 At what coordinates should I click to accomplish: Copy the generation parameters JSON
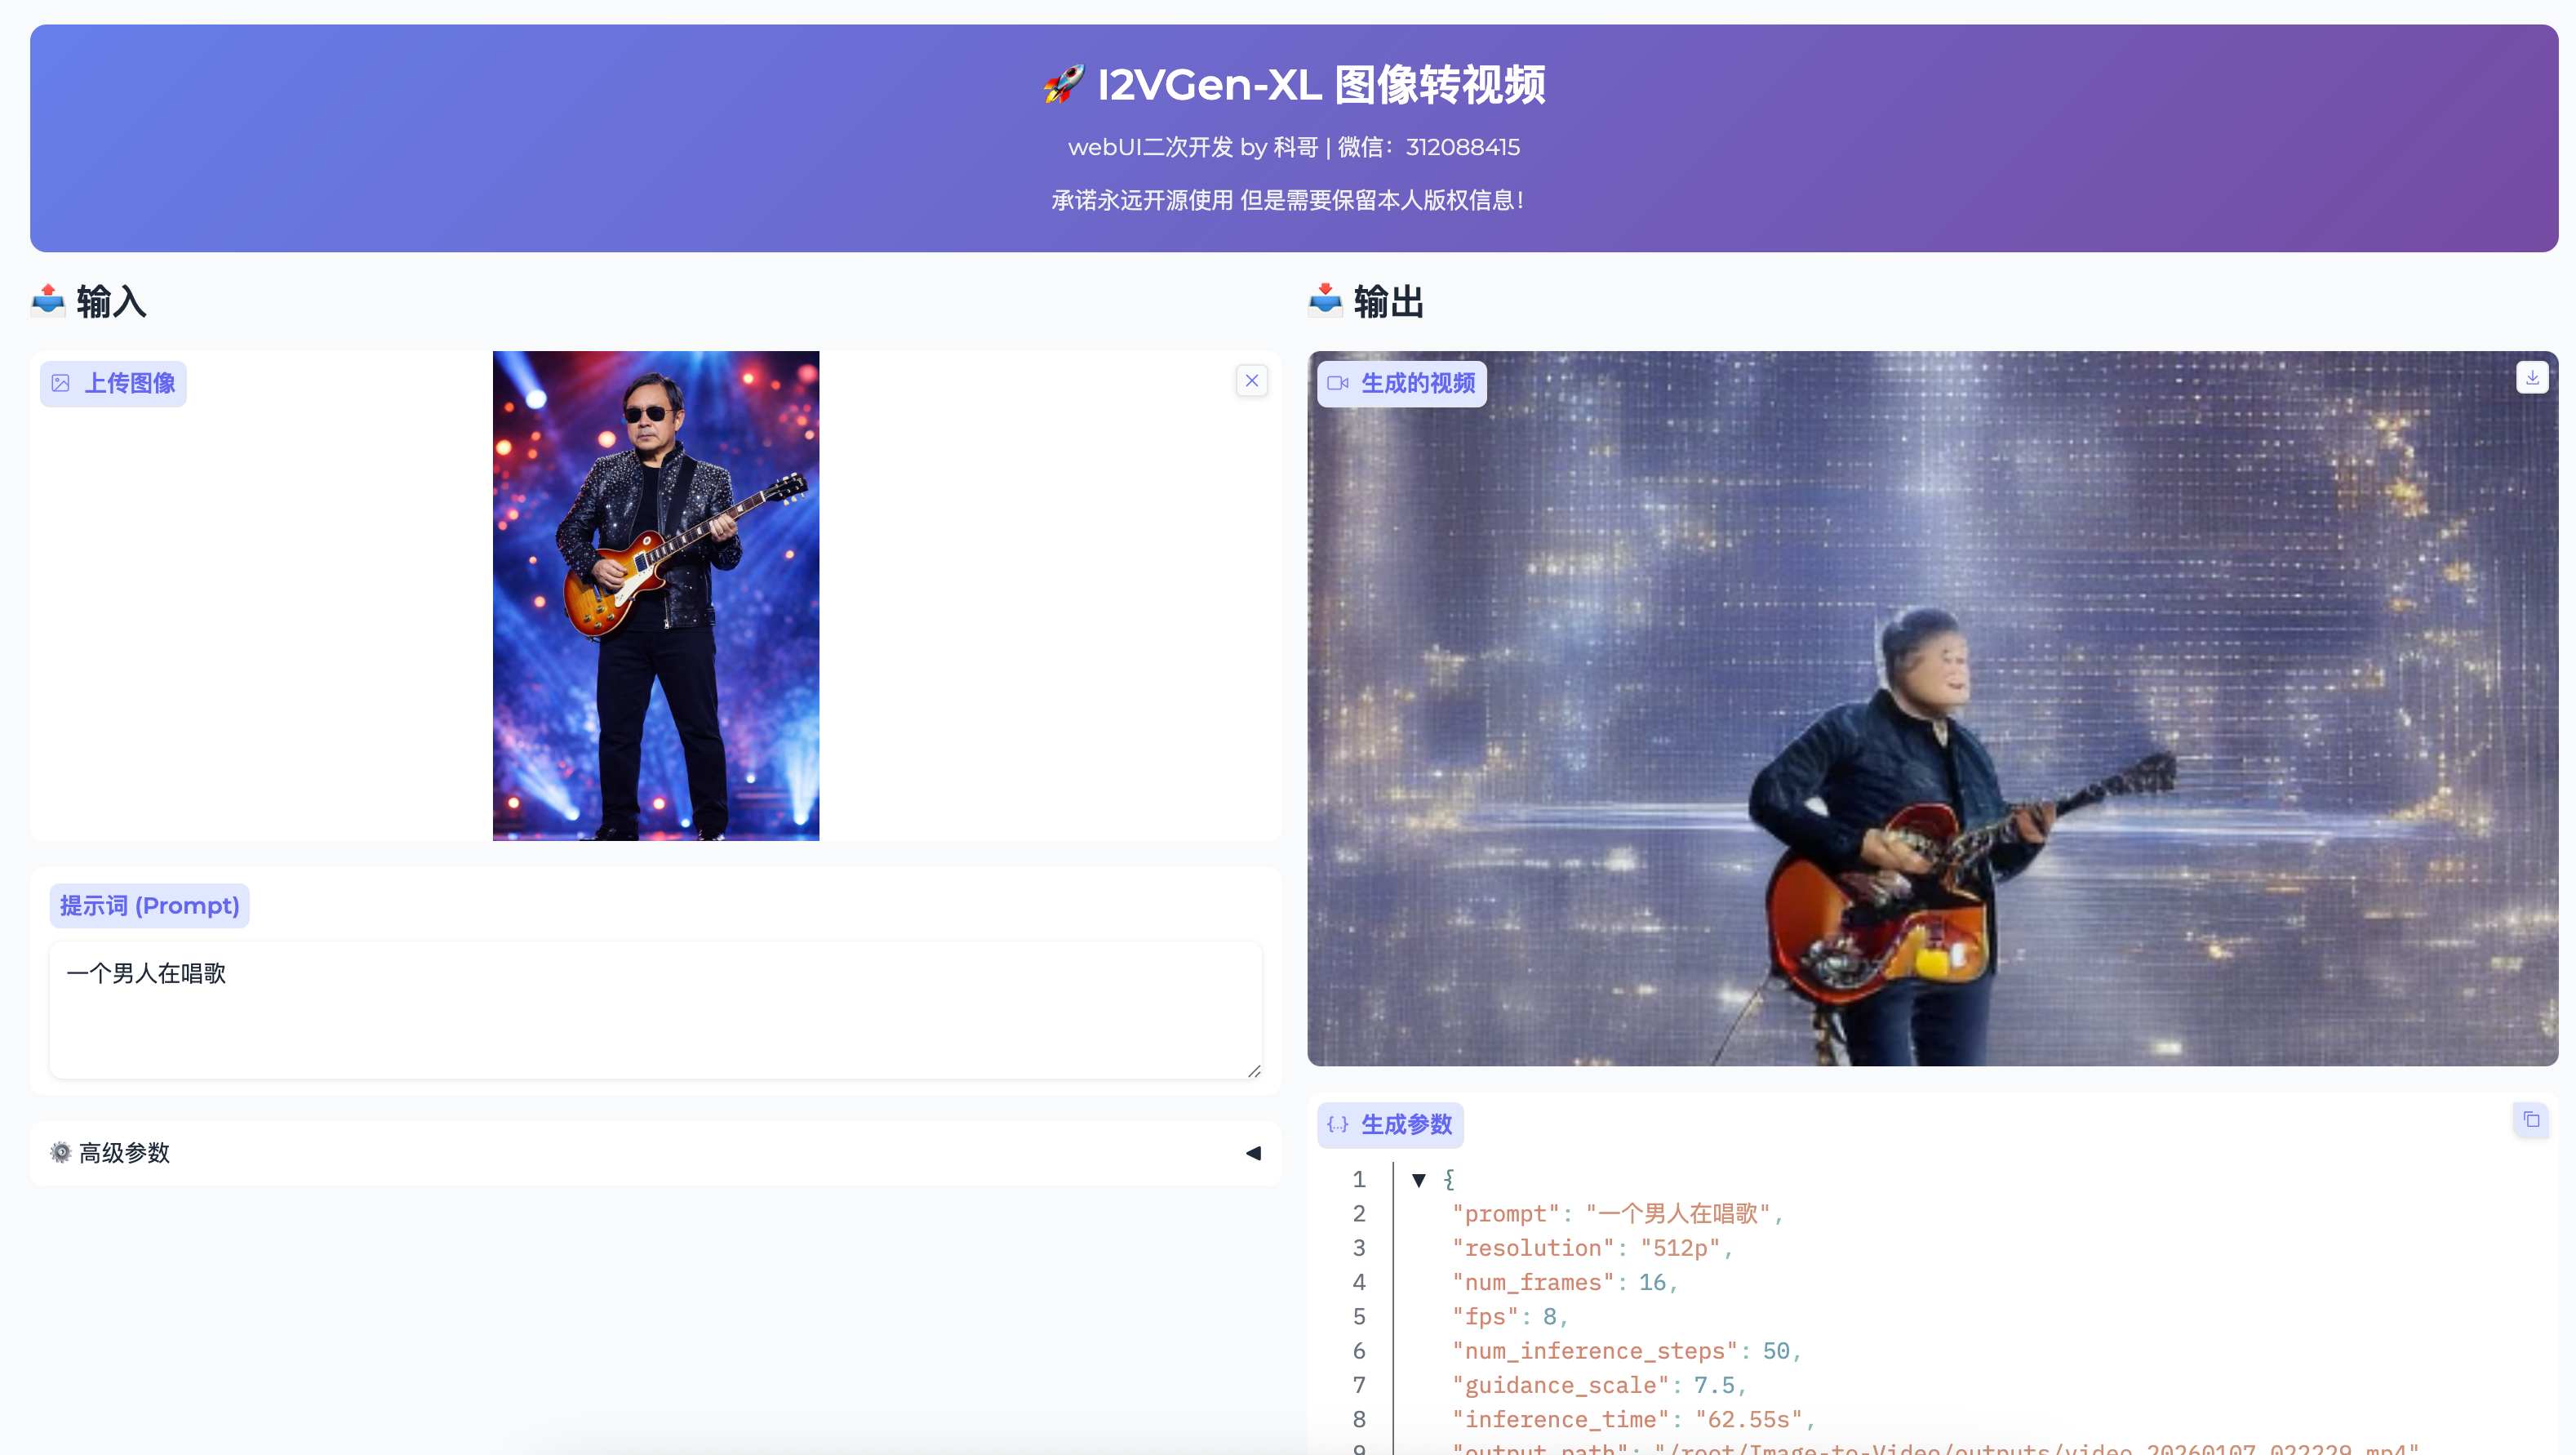[x=2531, y=1120]
